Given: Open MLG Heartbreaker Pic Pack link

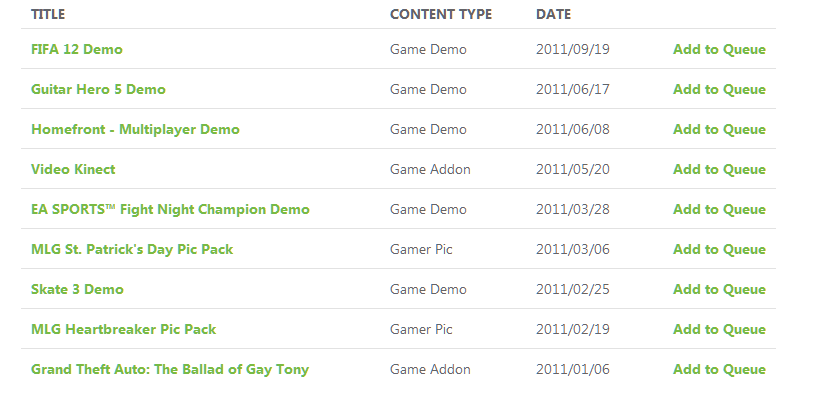Looking at the screenshot, I should tap(123, 330).
